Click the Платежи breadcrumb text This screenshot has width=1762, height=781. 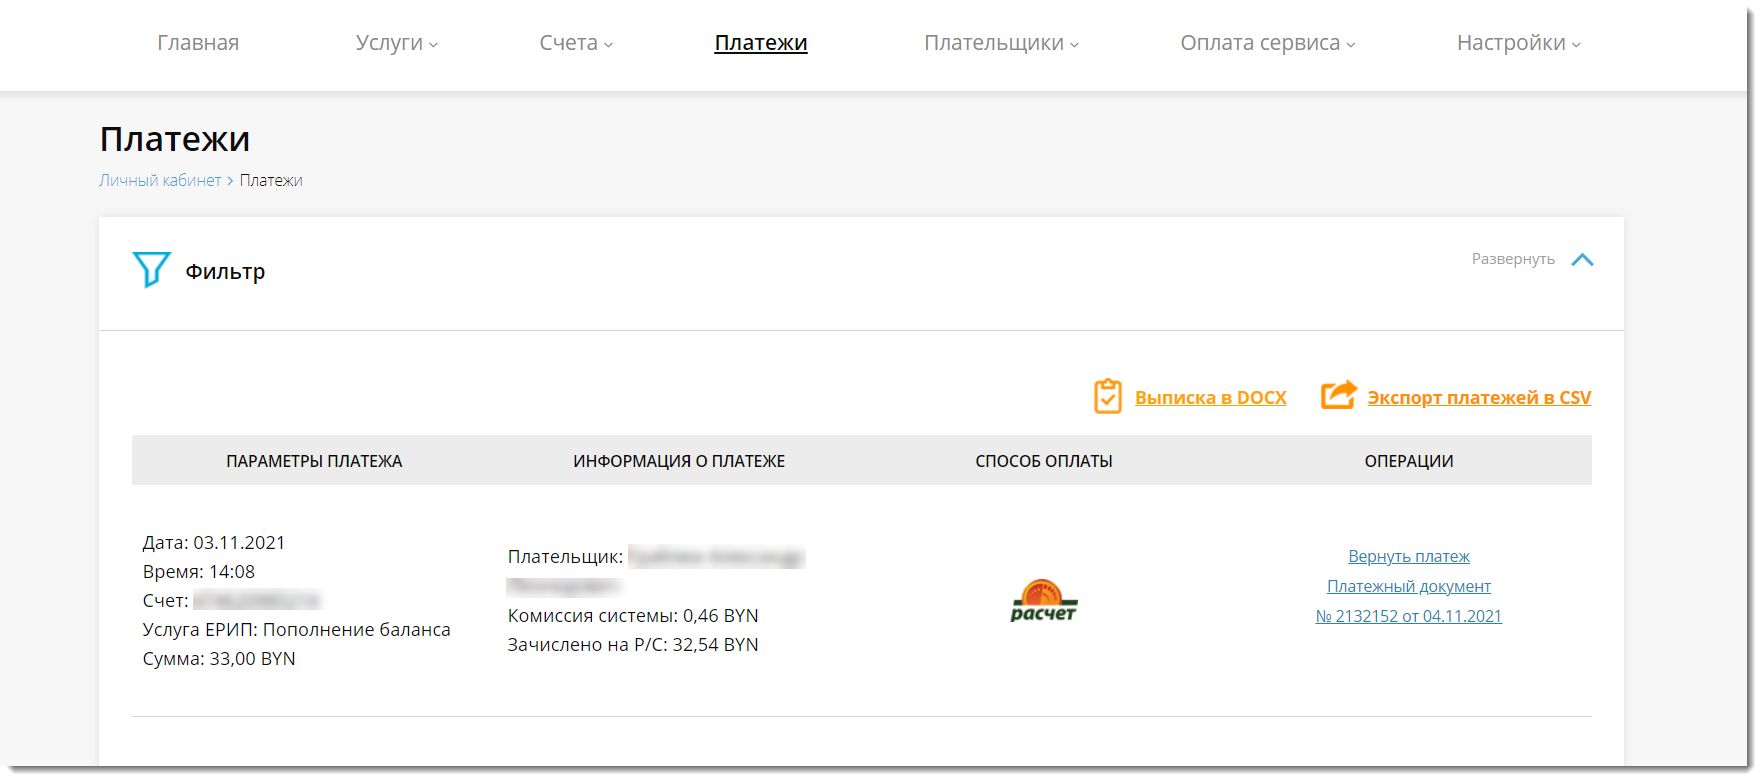(271, 180)
